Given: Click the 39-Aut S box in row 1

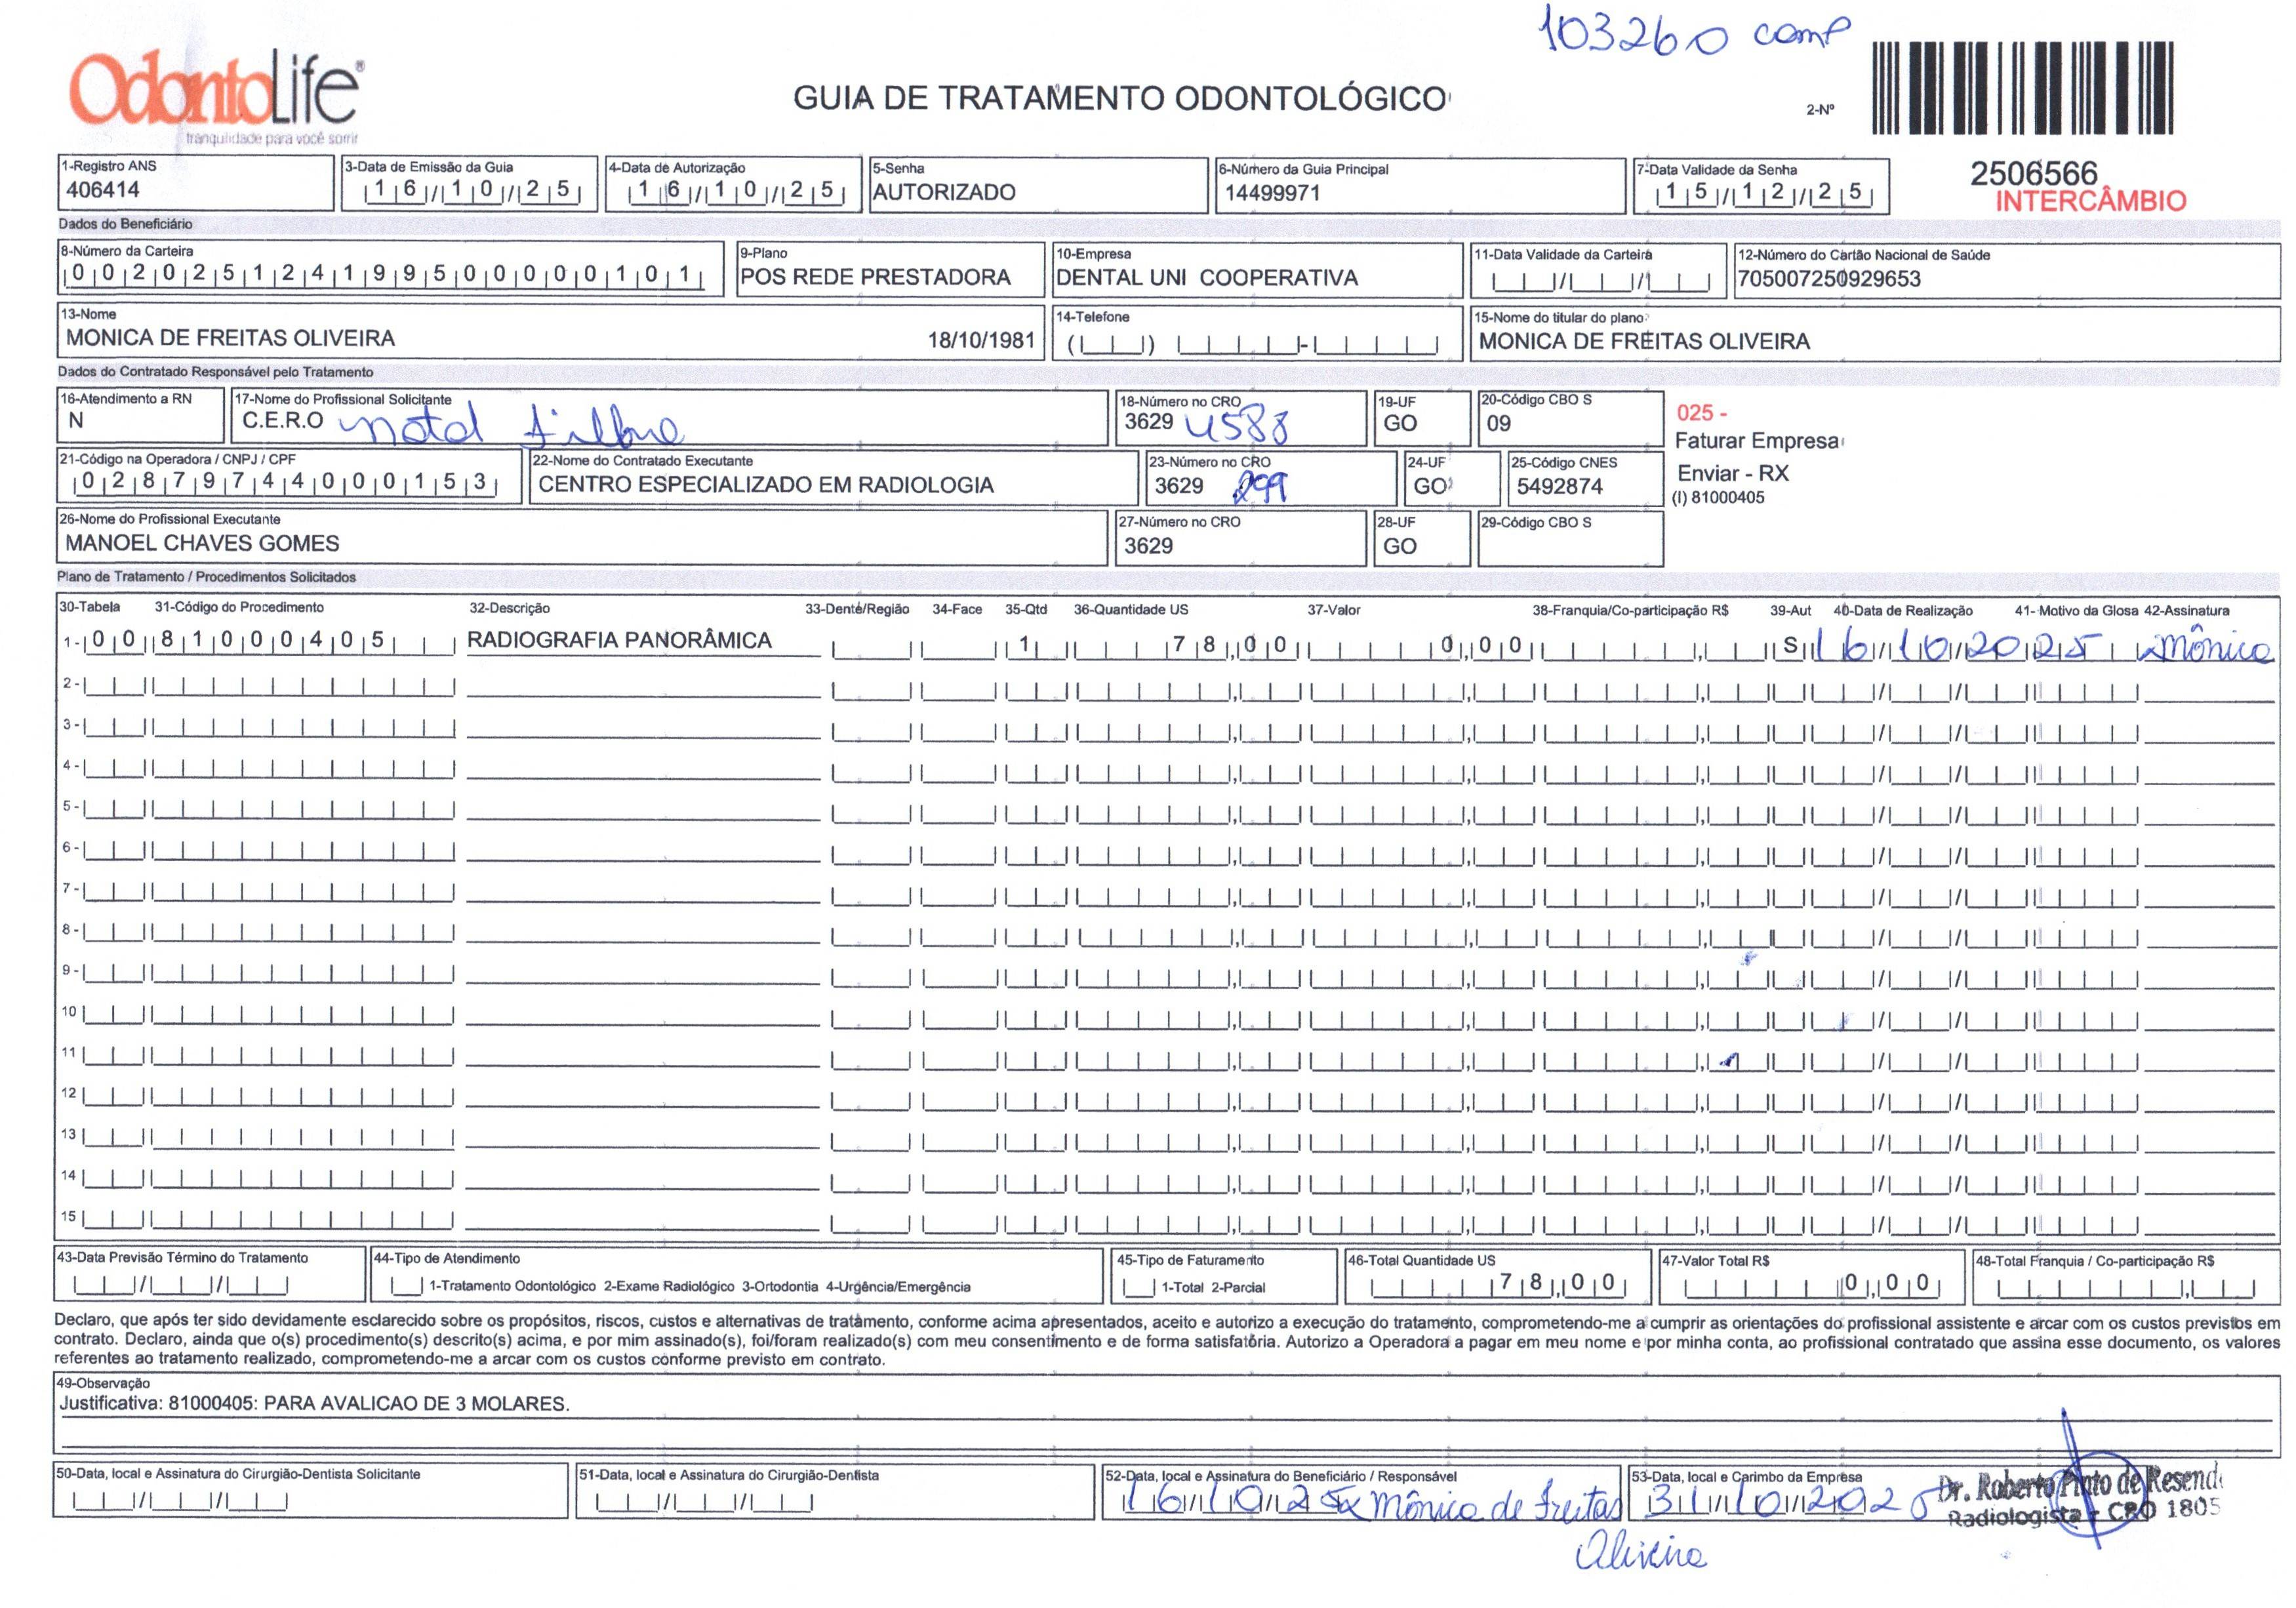Looking at the screenshot, I should point(1790,646).
